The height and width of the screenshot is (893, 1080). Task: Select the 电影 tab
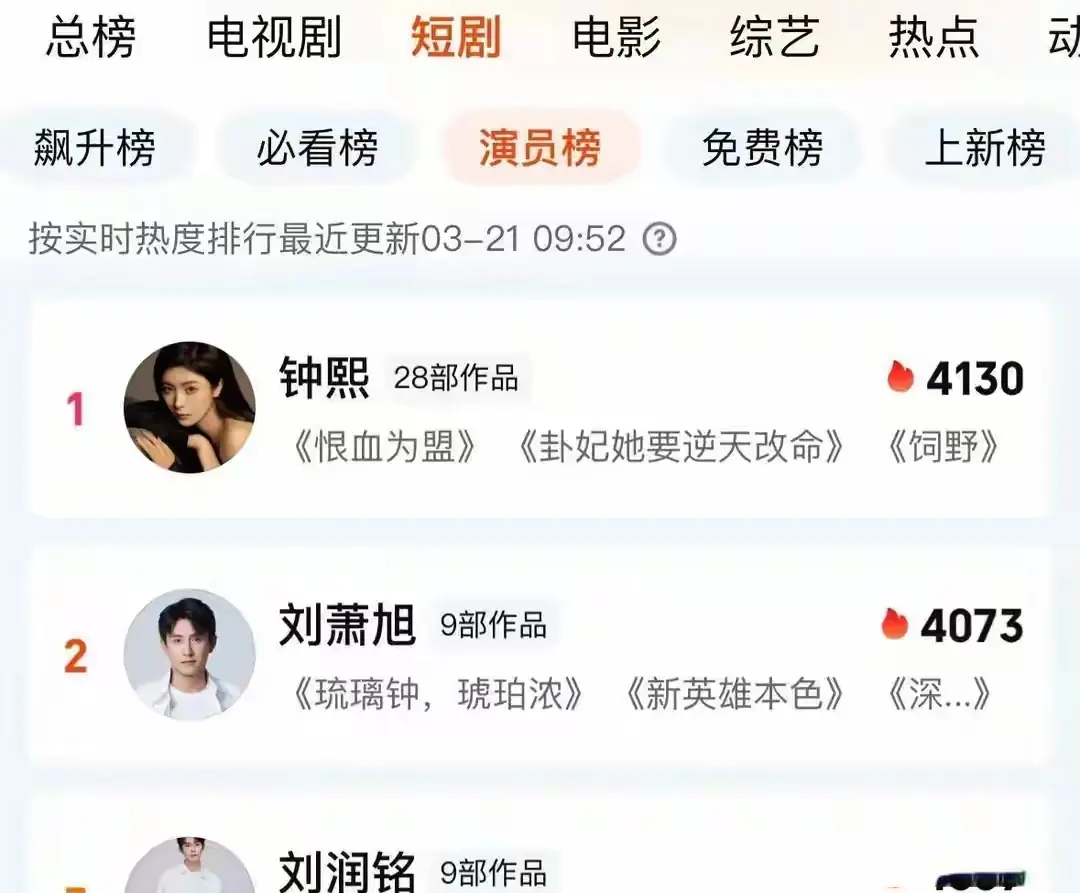(616, 36)
